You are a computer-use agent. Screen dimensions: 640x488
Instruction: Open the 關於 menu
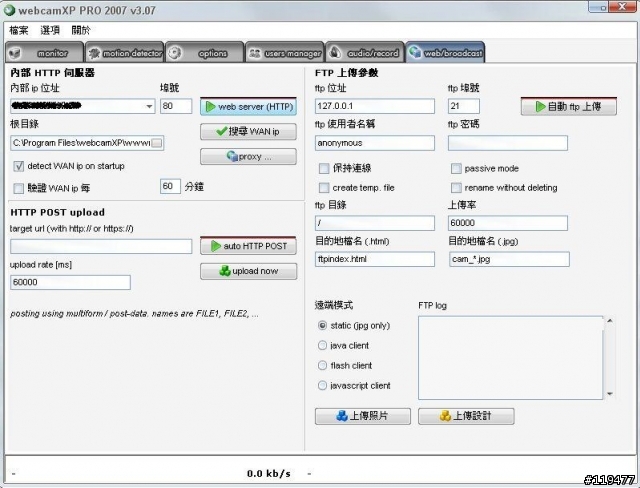pyautogui.click(x=81, y=30)
